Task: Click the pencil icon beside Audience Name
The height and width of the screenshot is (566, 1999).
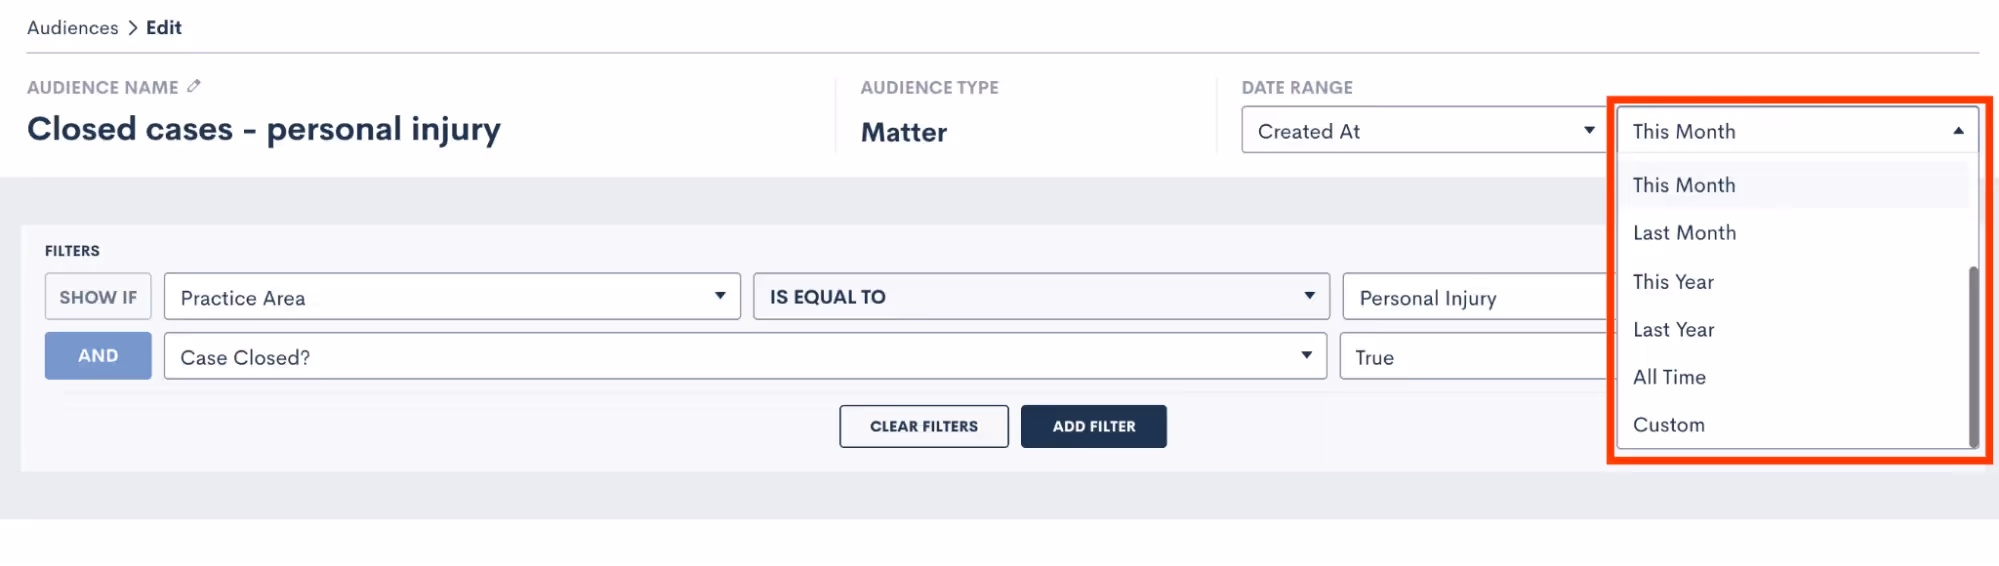Action: click(194, 86)
